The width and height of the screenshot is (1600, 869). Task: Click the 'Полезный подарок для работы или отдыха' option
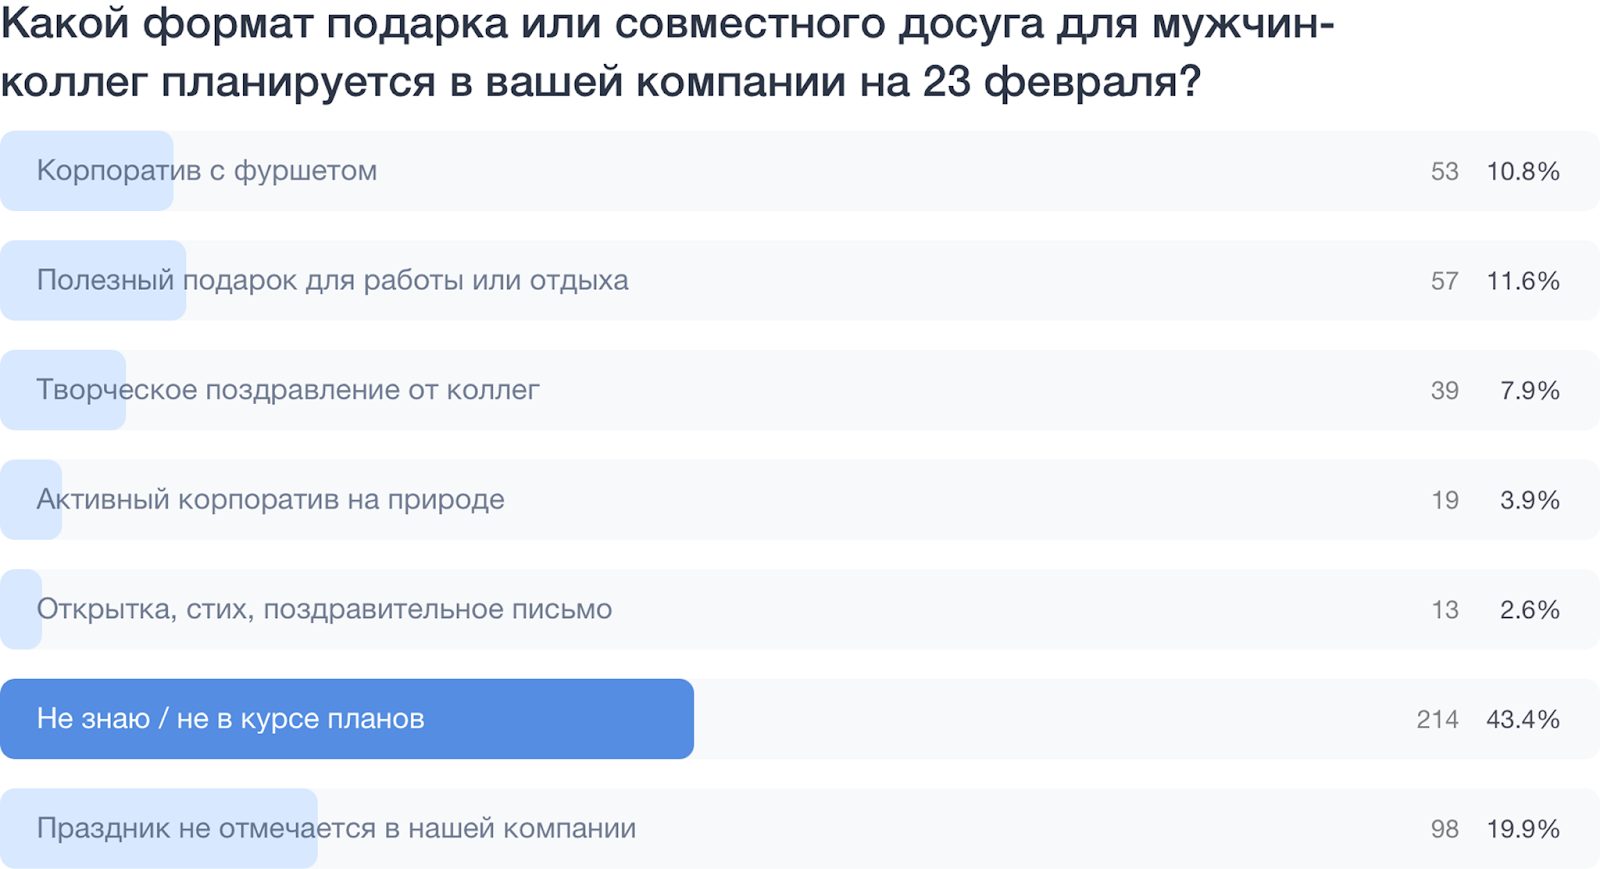tap(400, 280)
